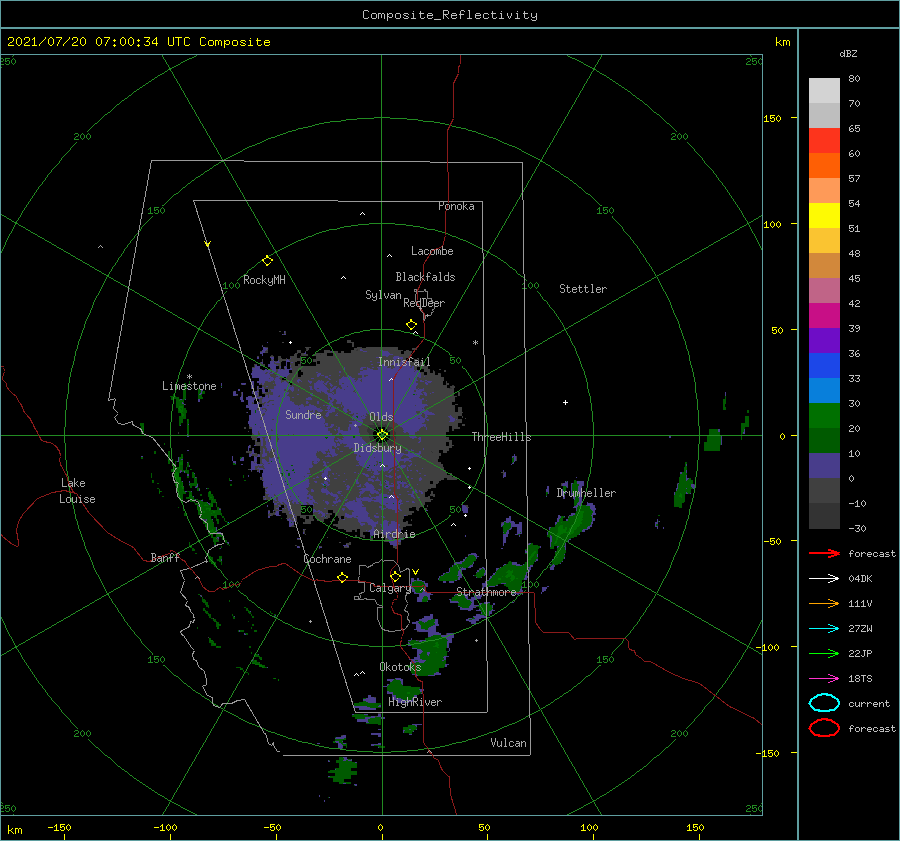Click the 150 tick on right axis

772,118
